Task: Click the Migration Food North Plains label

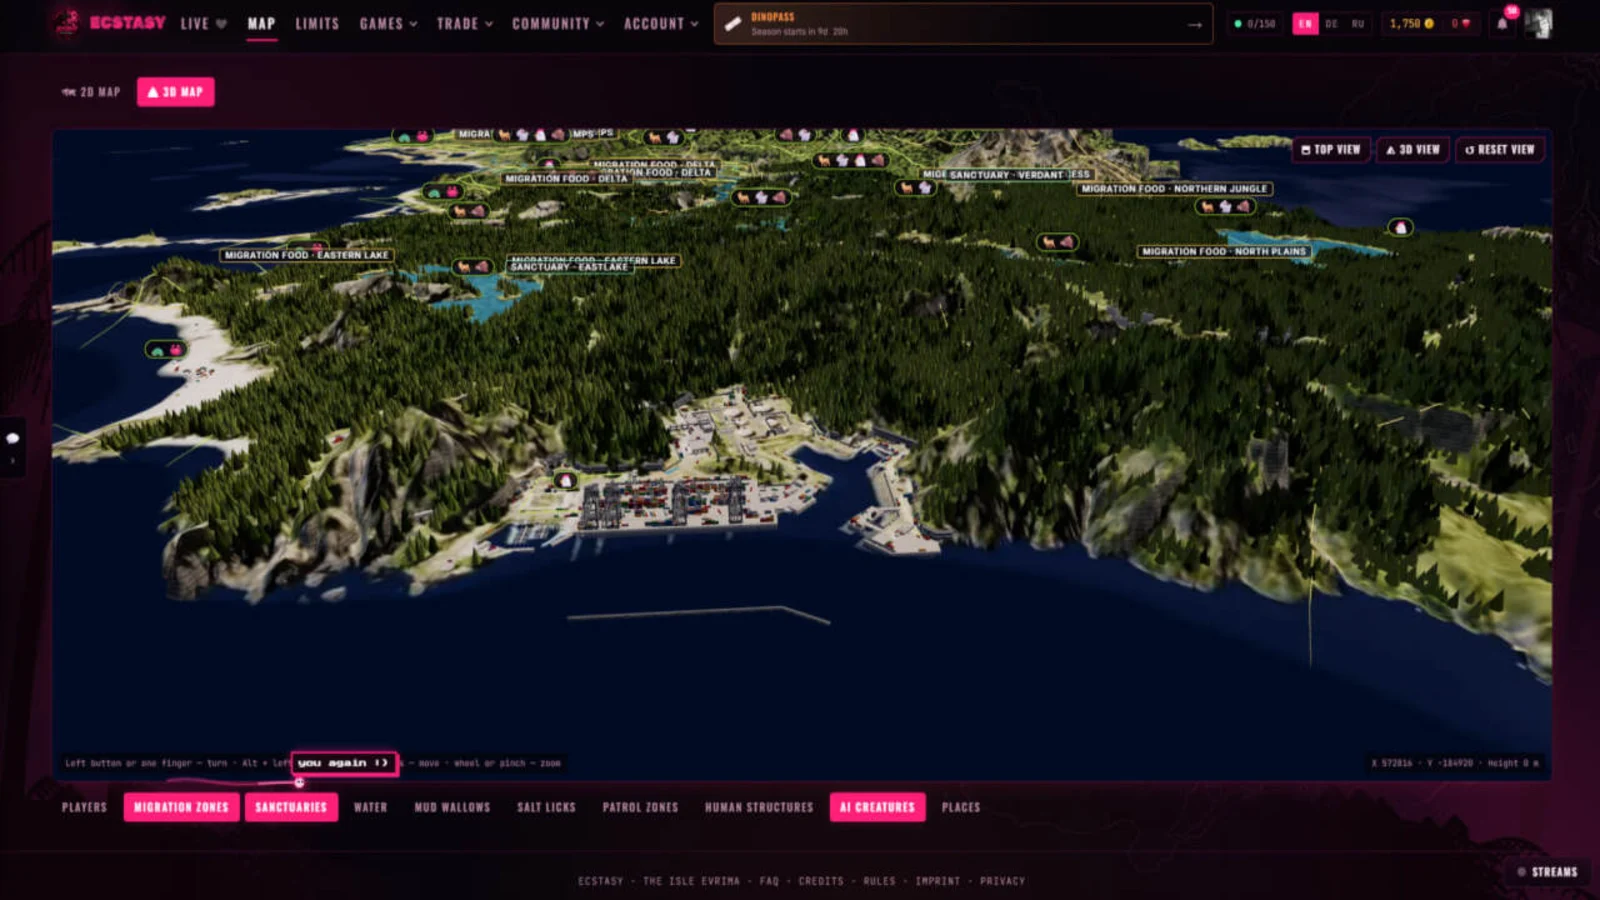Action: click(1224, 251)
